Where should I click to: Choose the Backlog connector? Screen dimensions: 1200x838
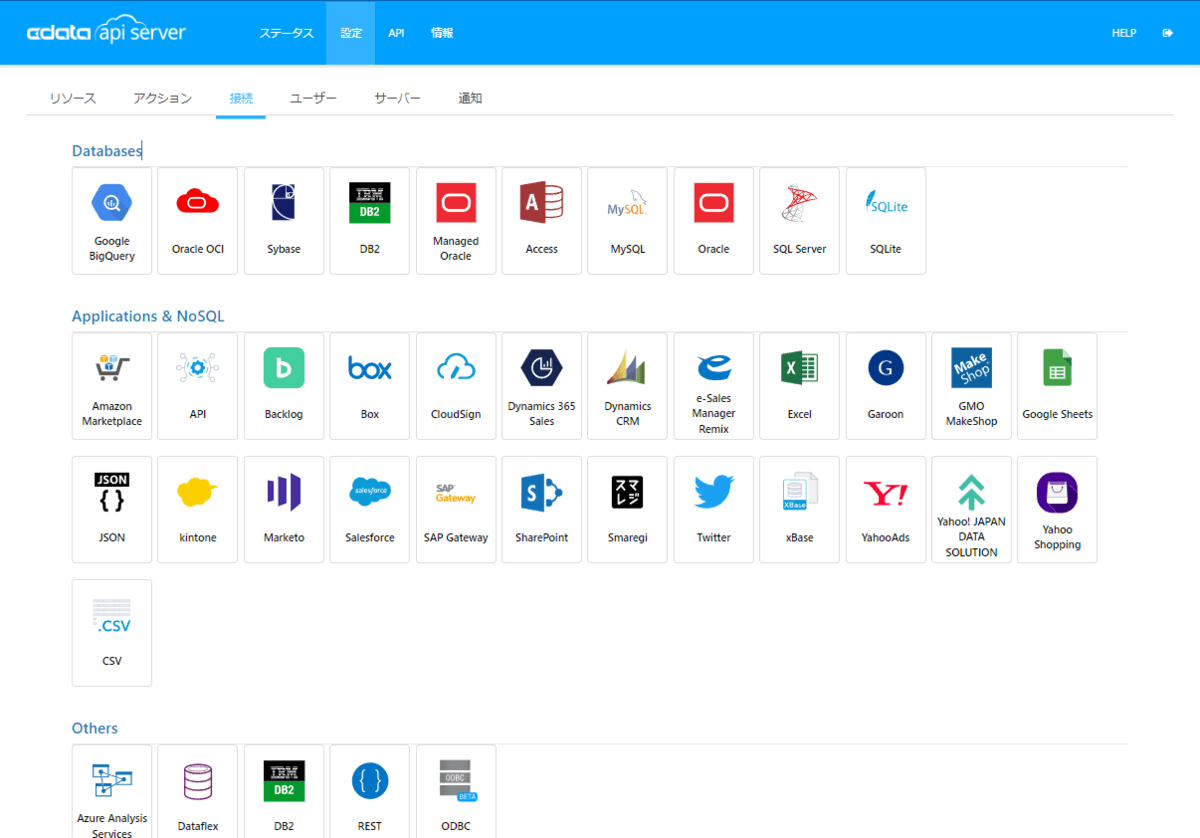[284, 386]
